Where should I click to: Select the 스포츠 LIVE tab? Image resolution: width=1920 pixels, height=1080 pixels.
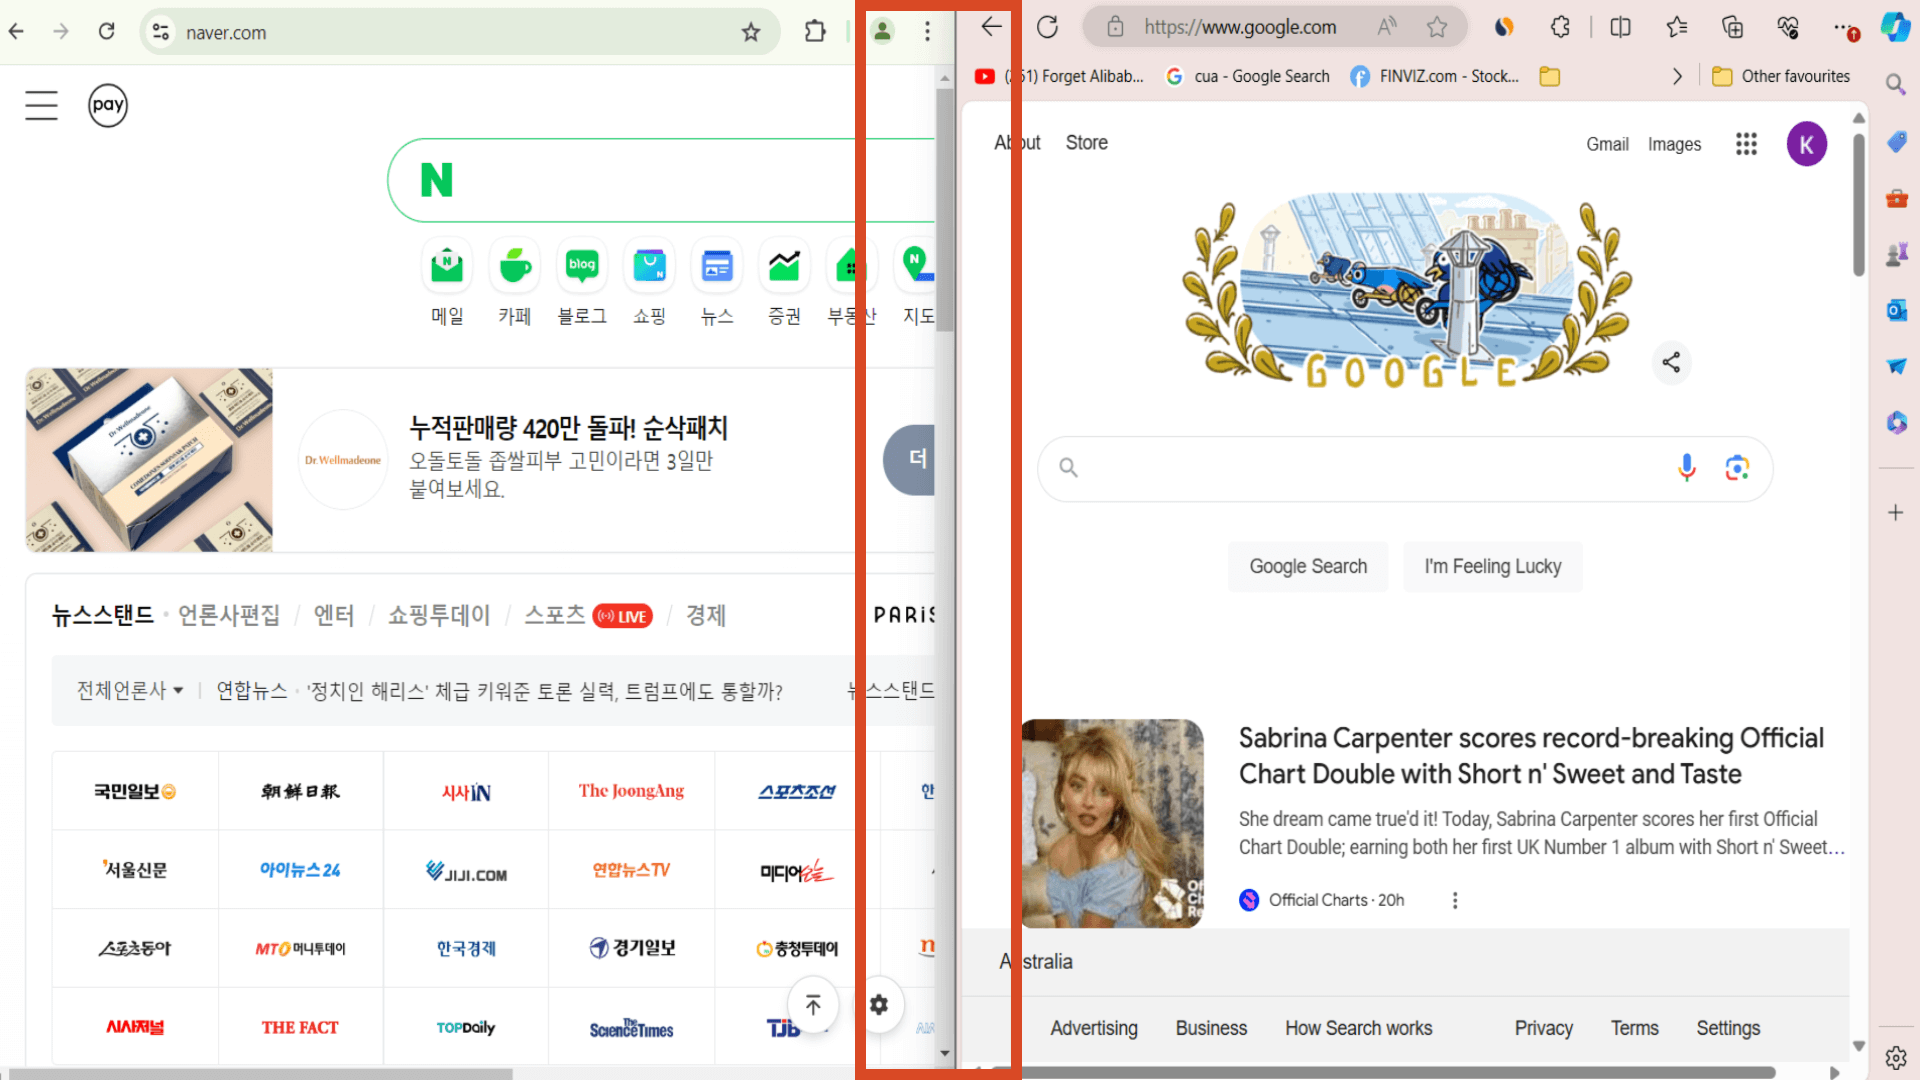pos(588,615)
